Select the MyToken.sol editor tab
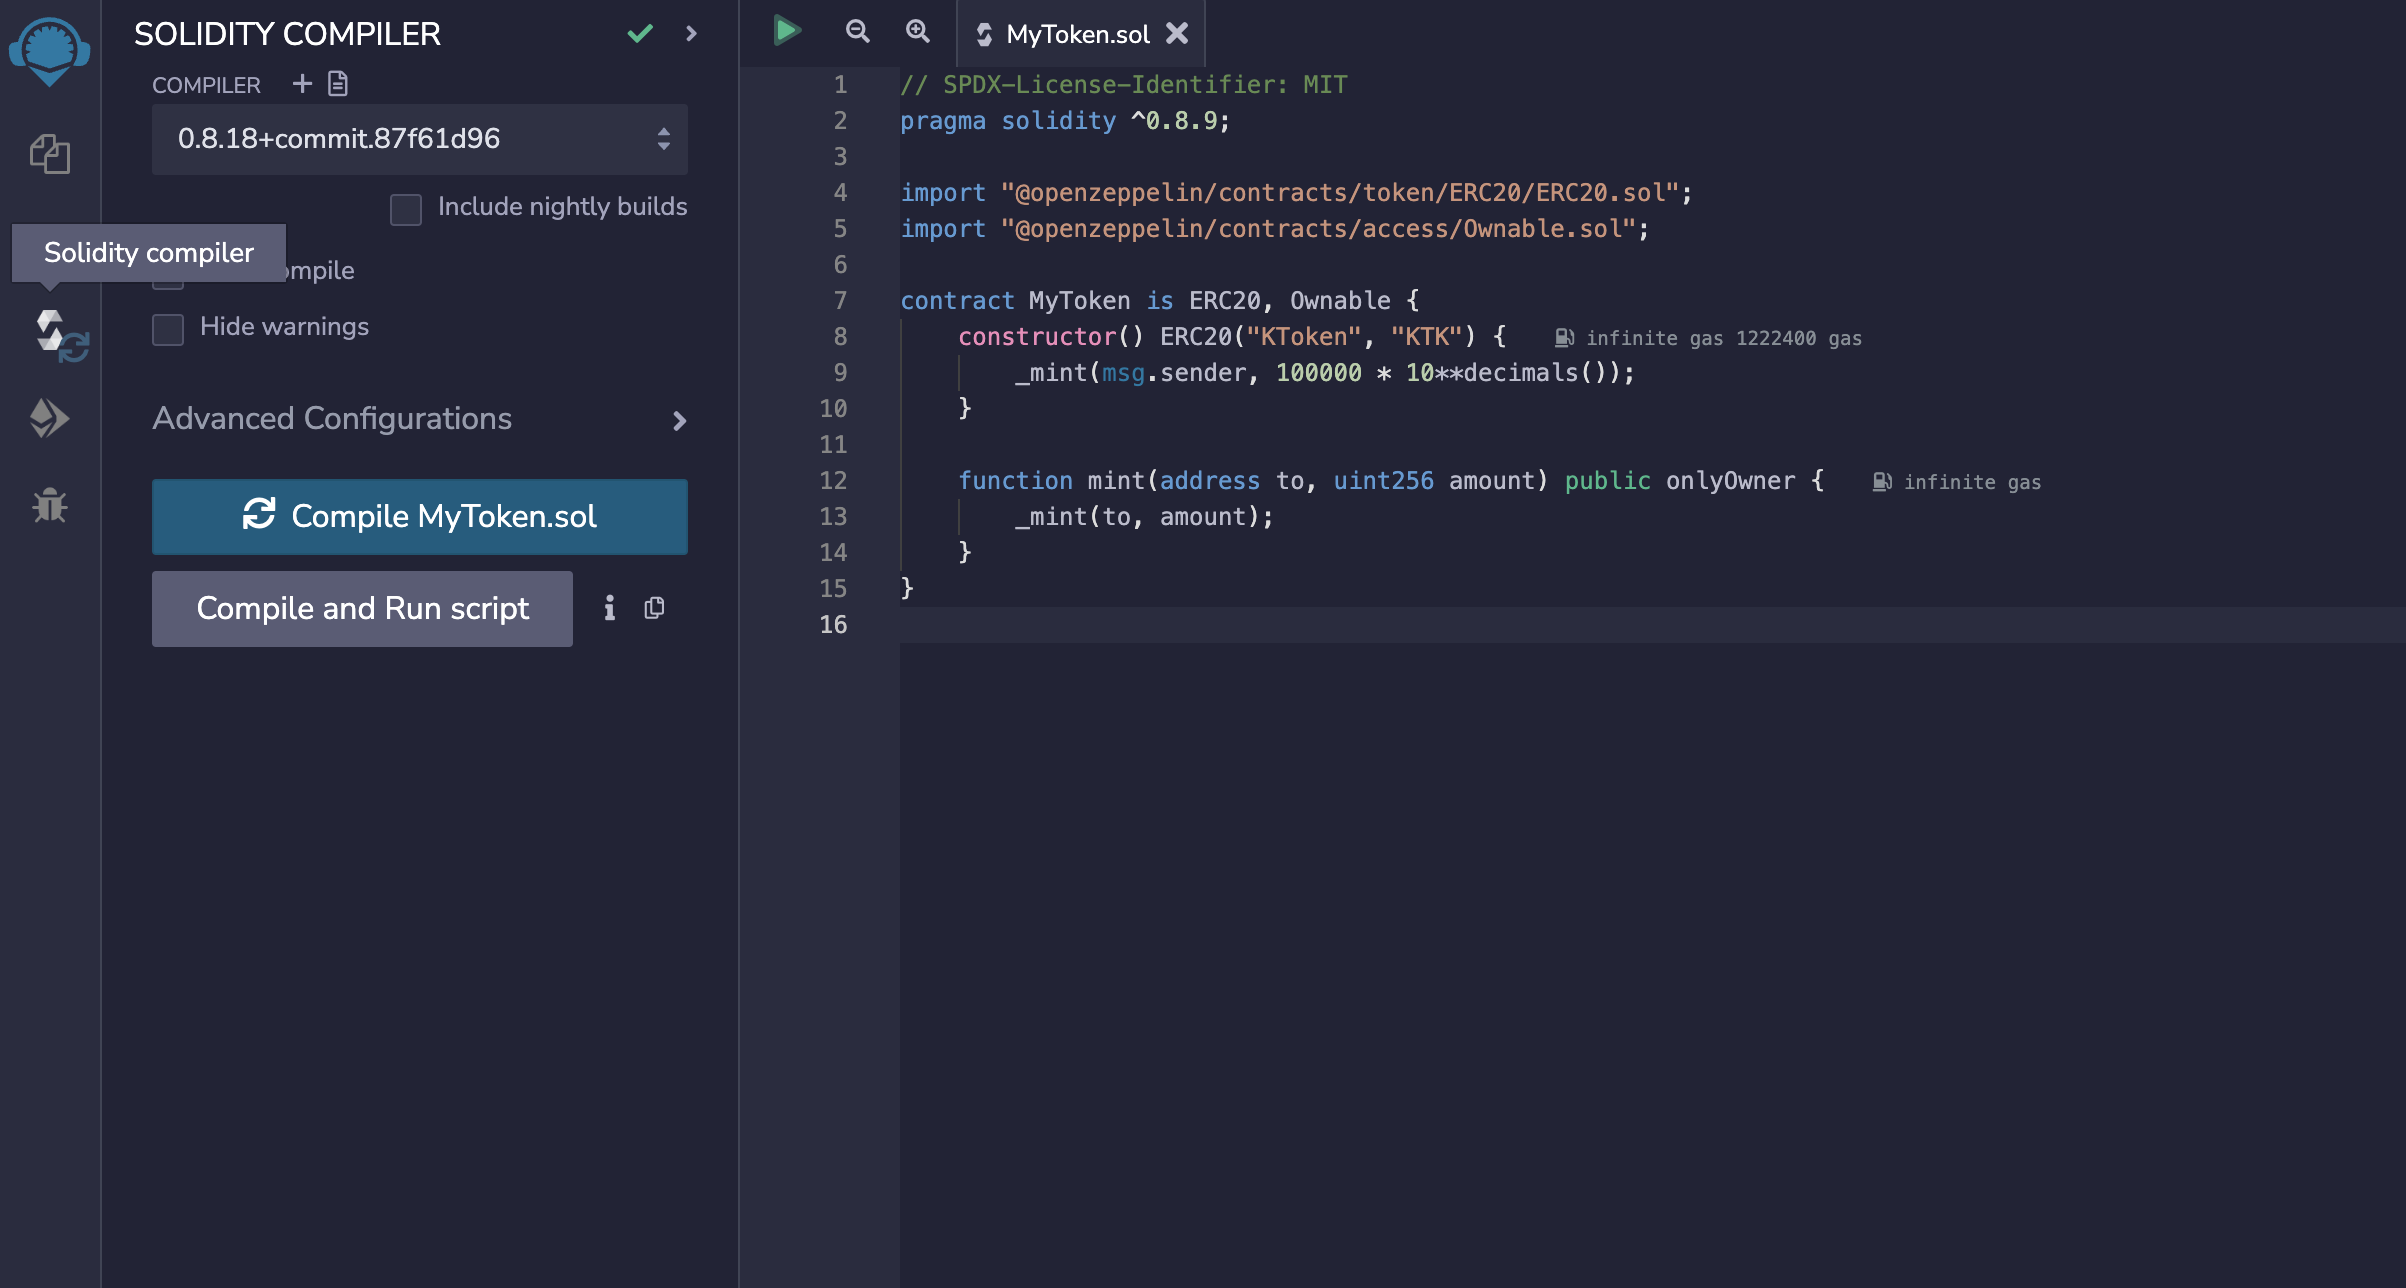Screen dimensions: 2406x1288 tap(1074, 32)
